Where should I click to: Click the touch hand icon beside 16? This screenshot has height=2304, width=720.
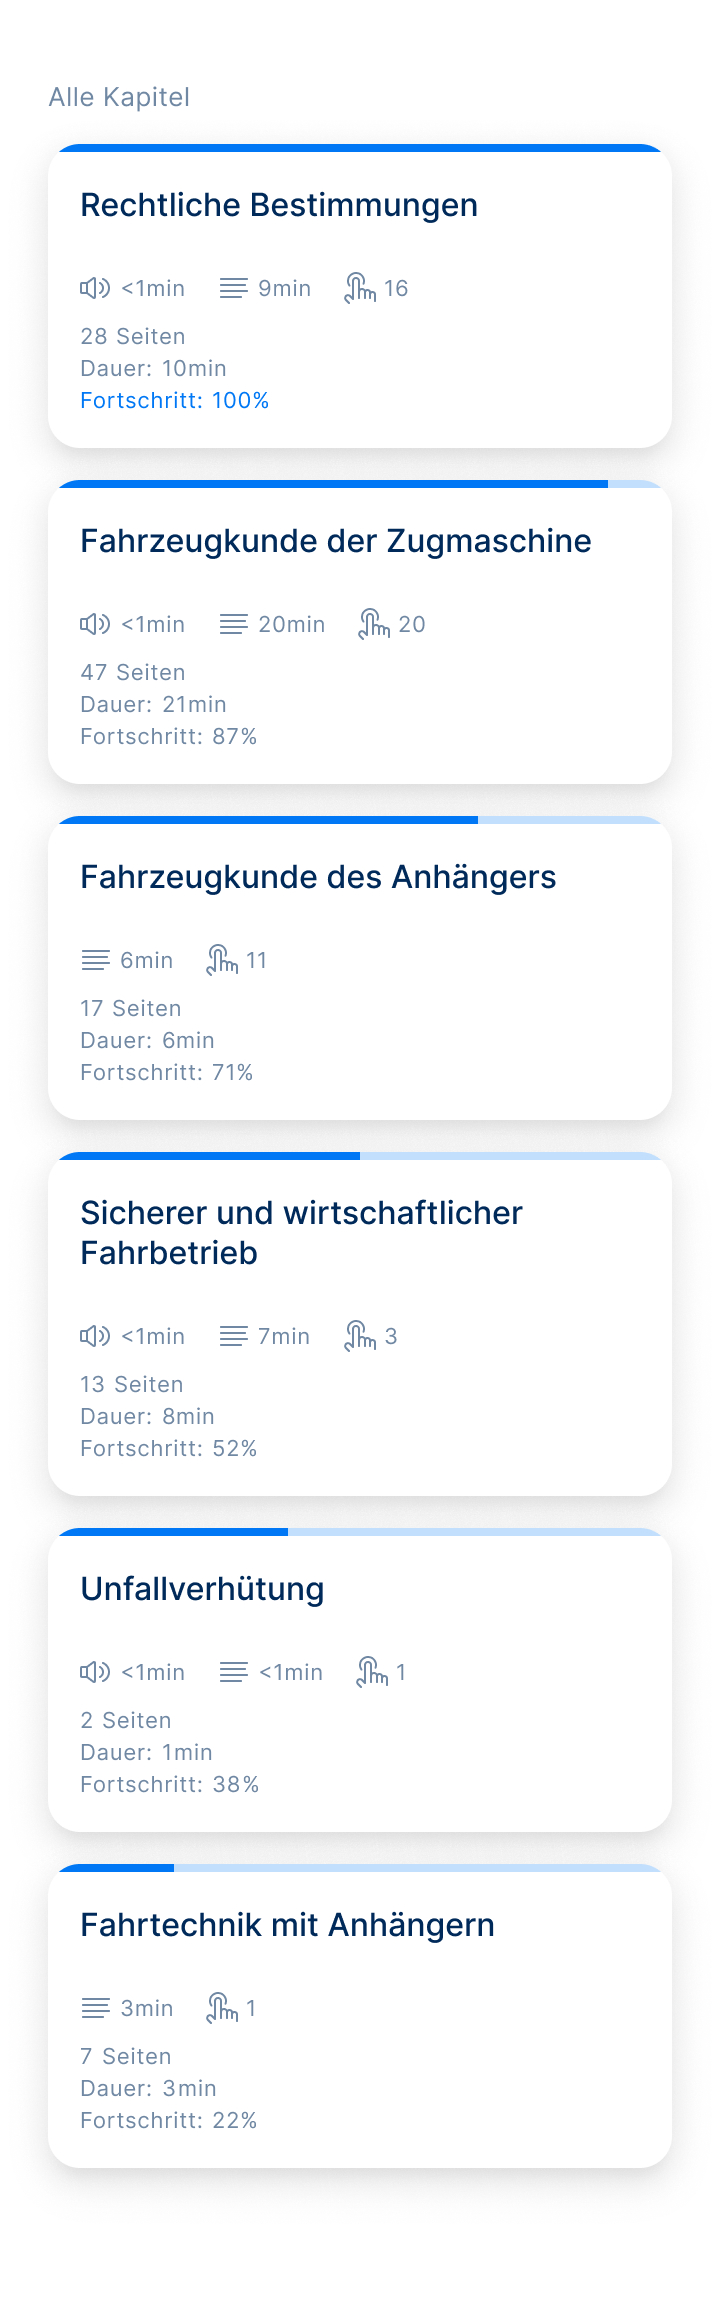pyautogui.click(x=360, y=288)
